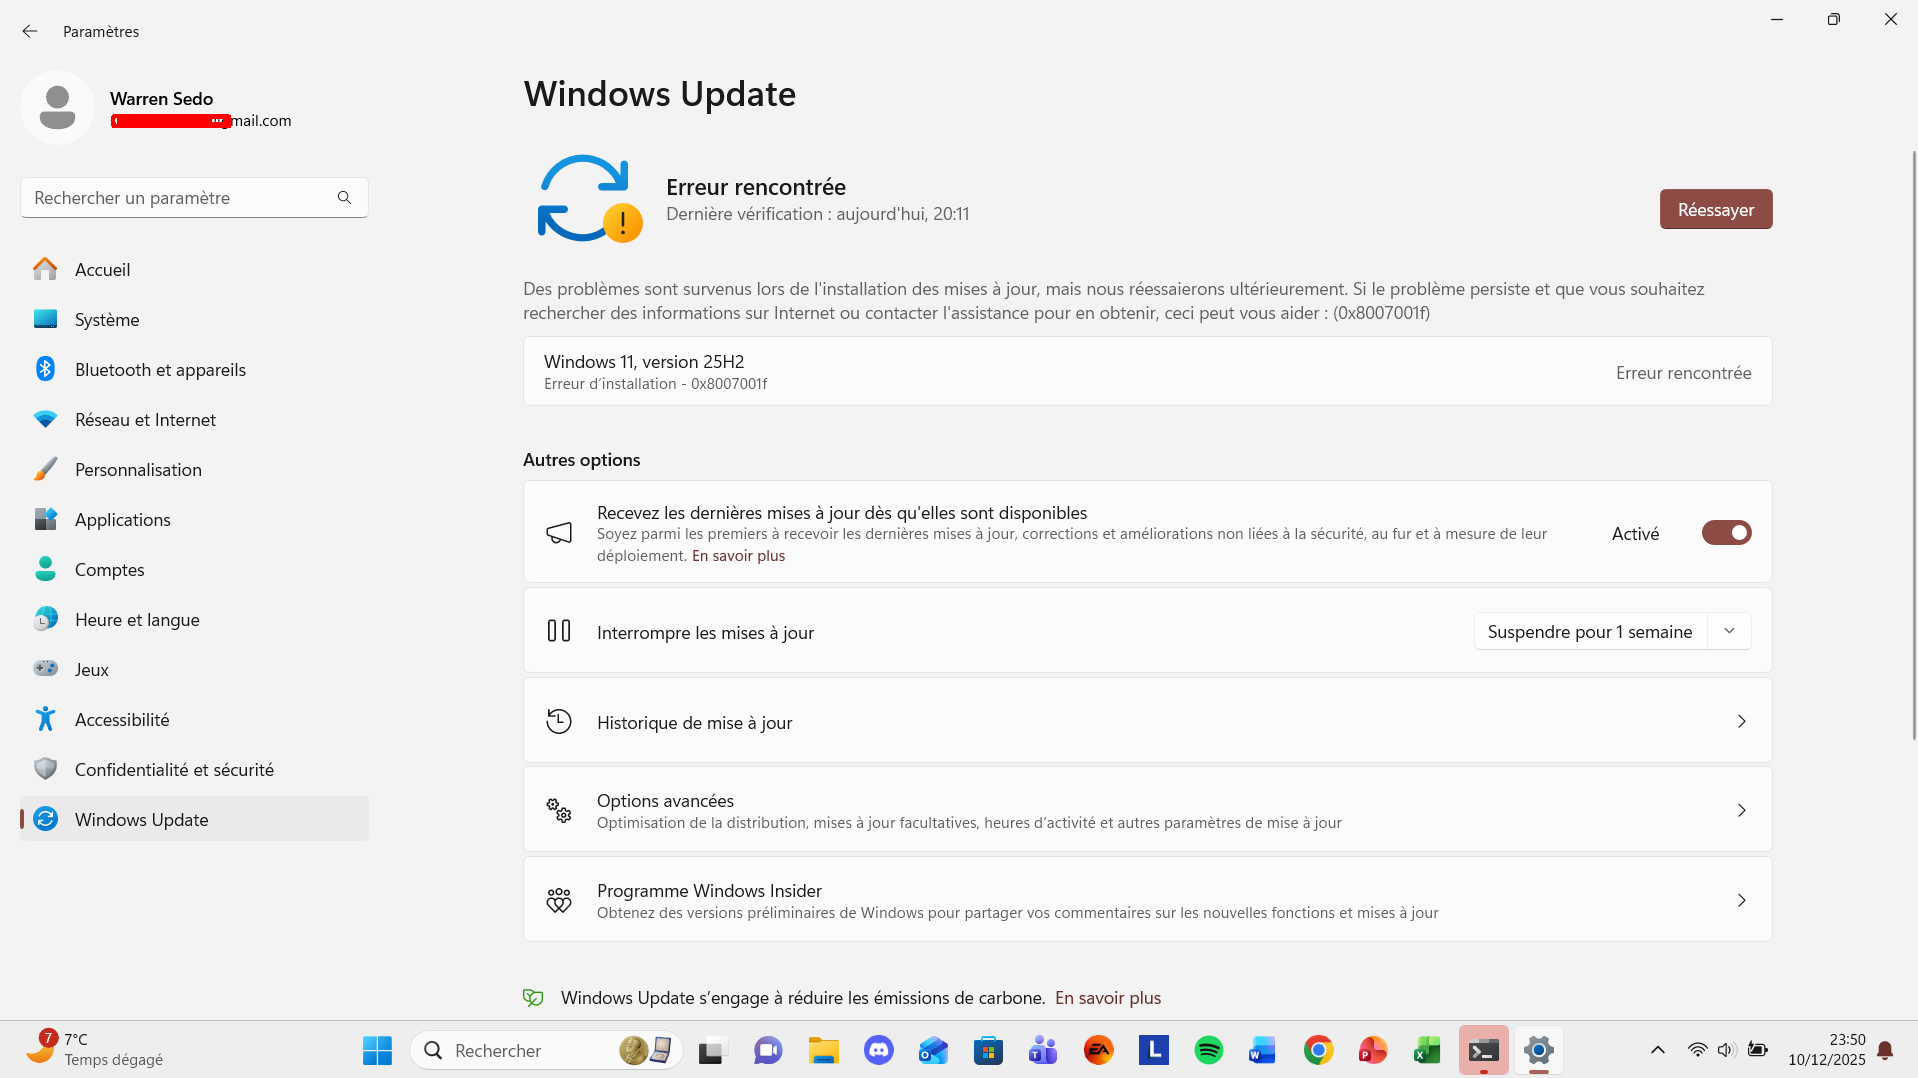Click the back arrow at top left

[x=29, y=31]
